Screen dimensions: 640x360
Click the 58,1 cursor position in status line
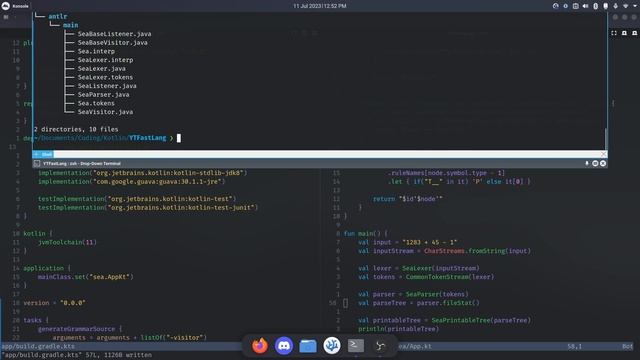click(x=574, y=346)
